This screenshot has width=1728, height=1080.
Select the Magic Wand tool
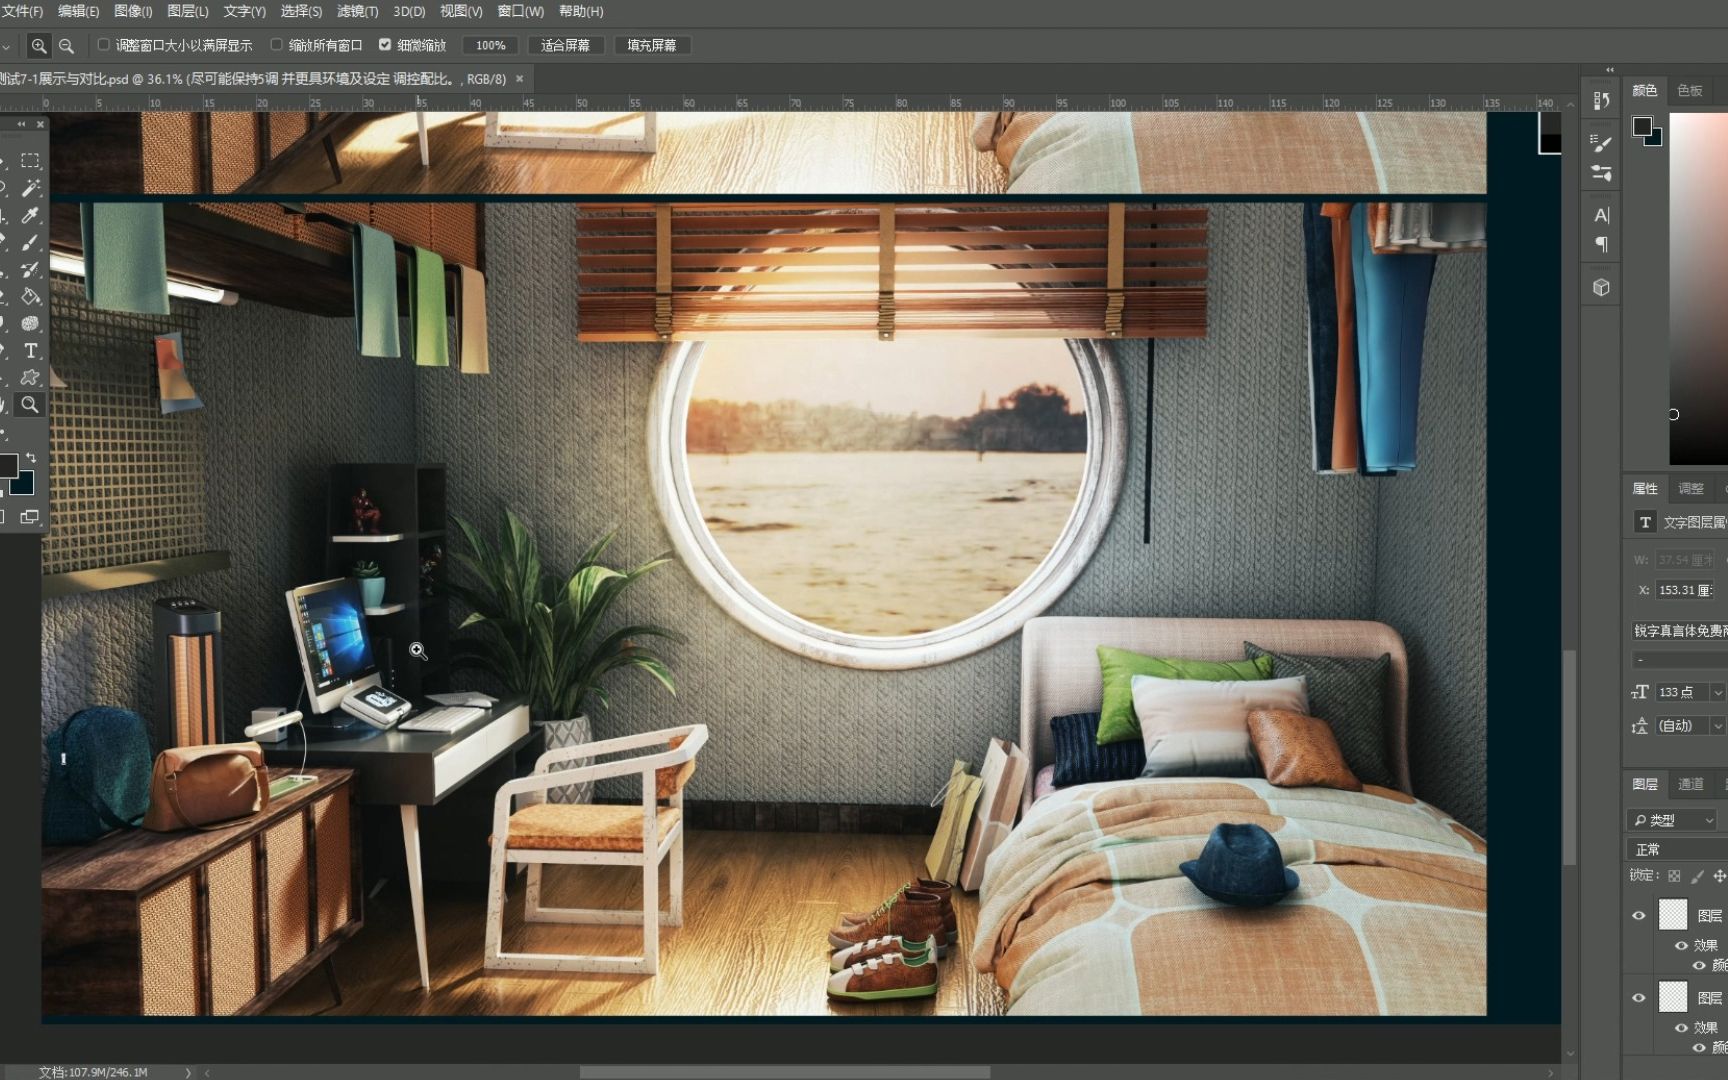coord(30,188)
